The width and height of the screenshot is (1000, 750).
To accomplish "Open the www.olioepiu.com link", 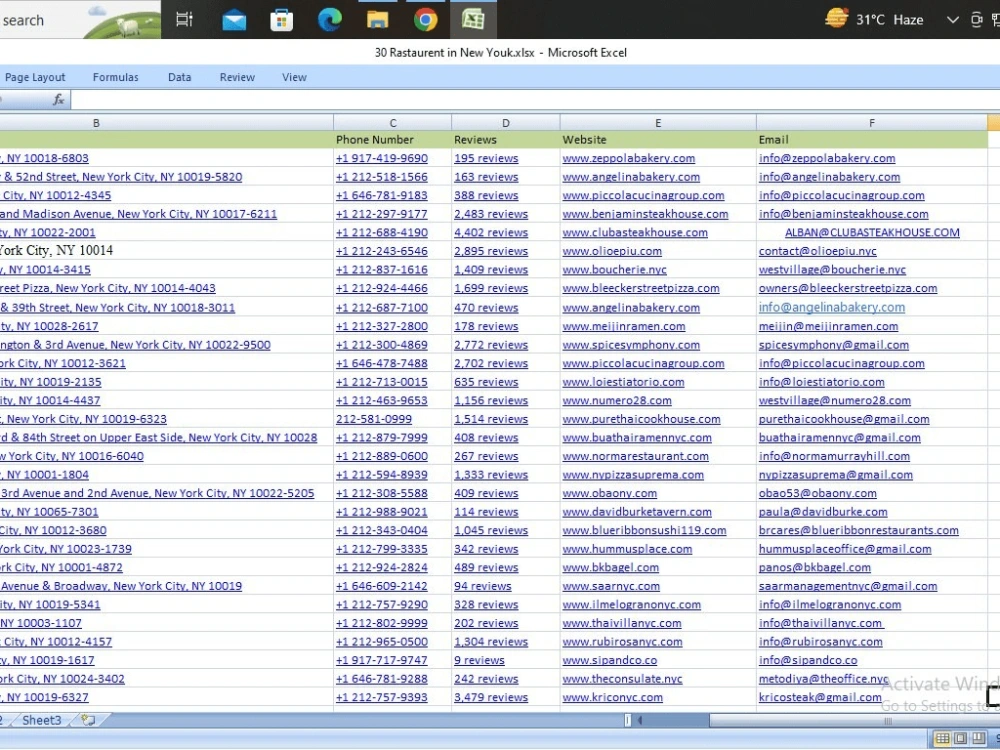I will tap(612, 251).
